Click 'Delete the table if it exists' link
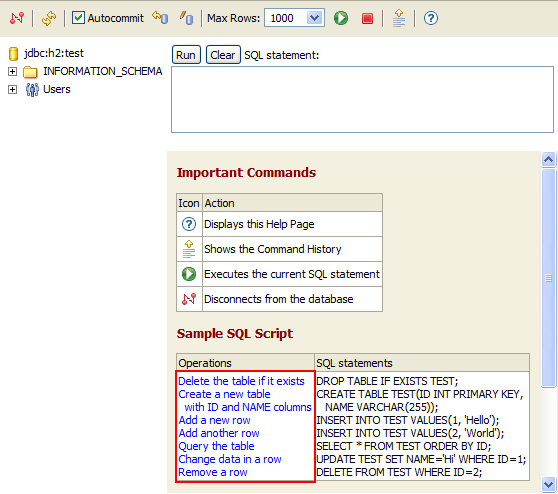Viewport: 558px width, 494px height. pyautogui.click(x=241, y=381)
